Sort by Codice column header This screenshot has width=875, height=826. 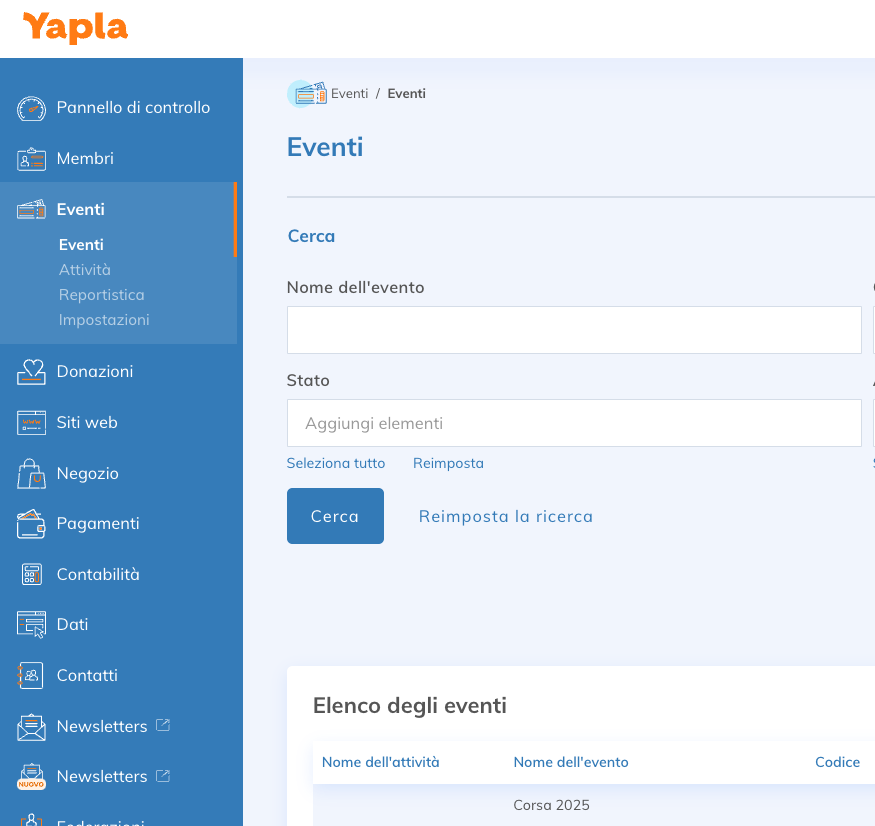837,762
